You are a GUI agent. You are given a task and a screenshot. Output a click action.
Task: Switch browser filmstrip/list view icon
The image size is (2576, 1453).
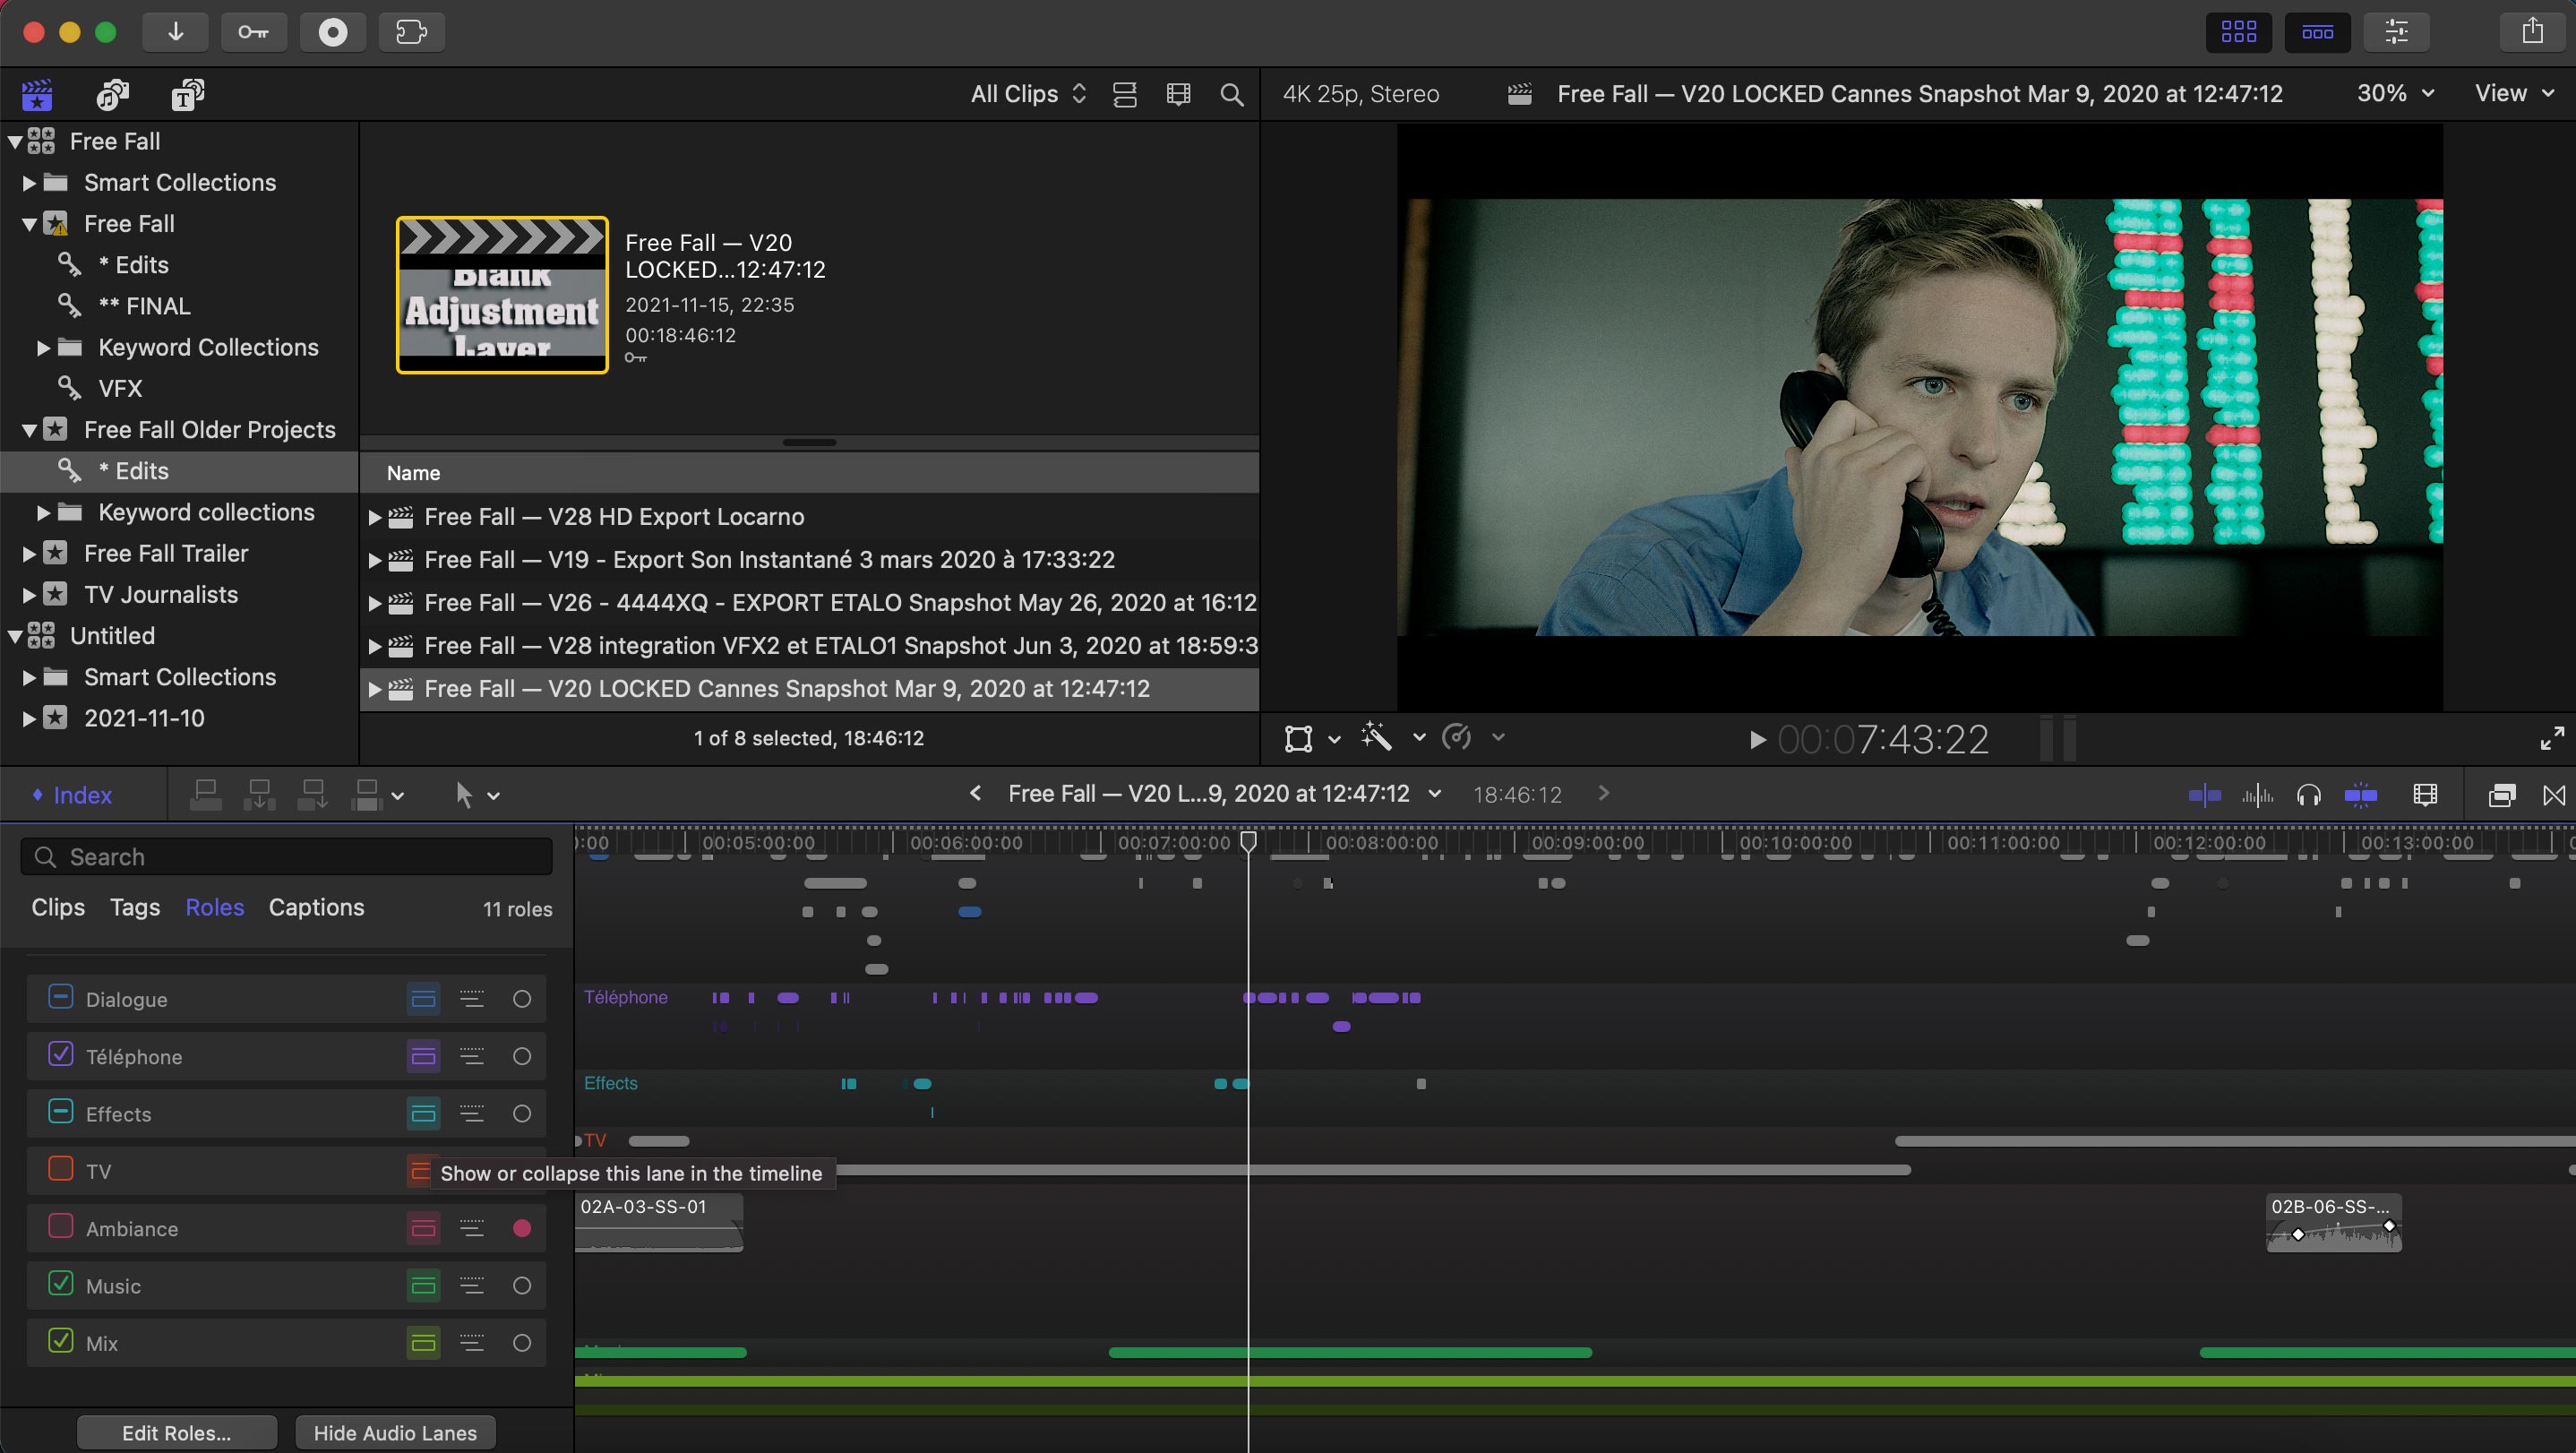click(x=1178, y=95)
